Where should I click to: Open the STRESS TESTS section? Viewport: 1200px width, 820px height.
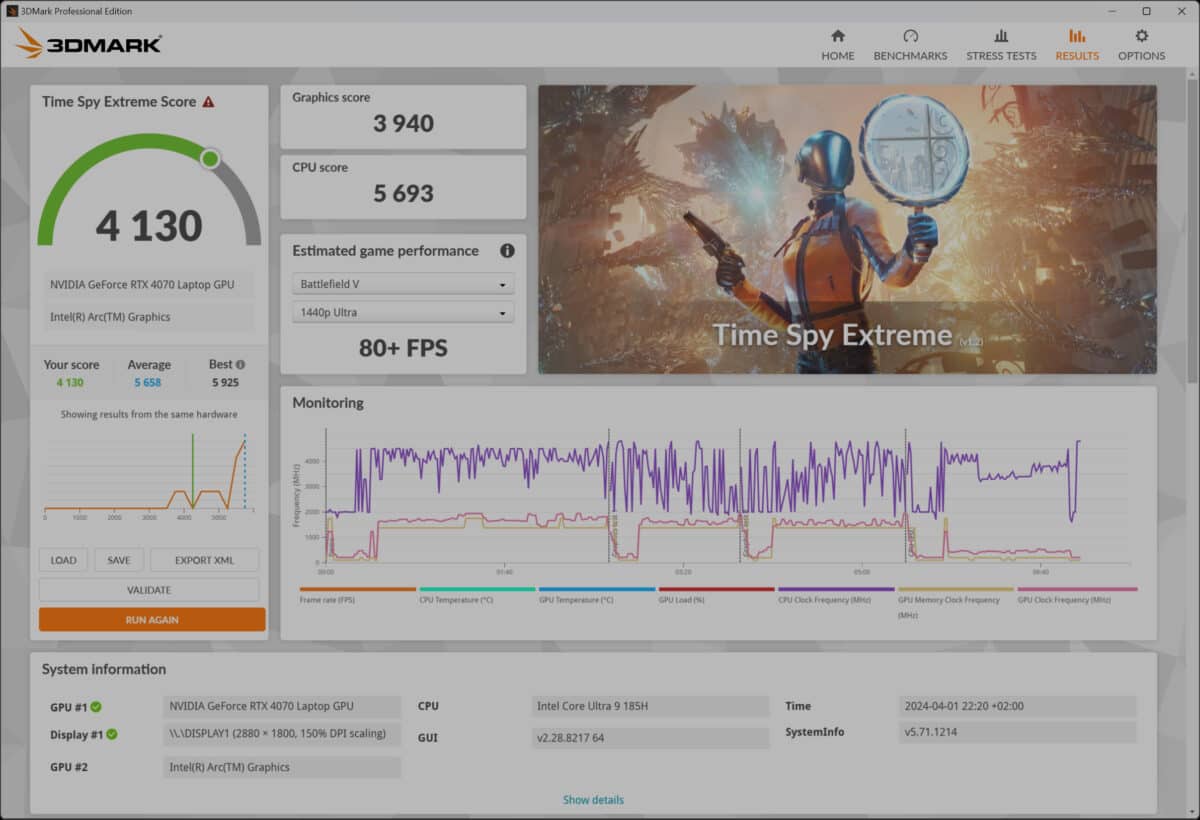coord(1001,45)
